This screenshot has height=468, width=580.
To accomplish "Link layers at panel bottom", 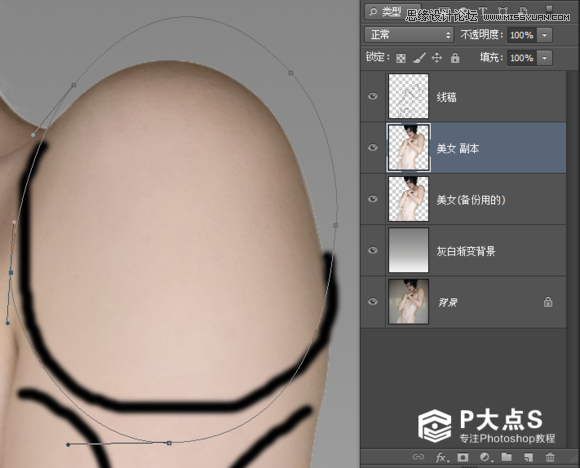I will click(x=418, y=457).
